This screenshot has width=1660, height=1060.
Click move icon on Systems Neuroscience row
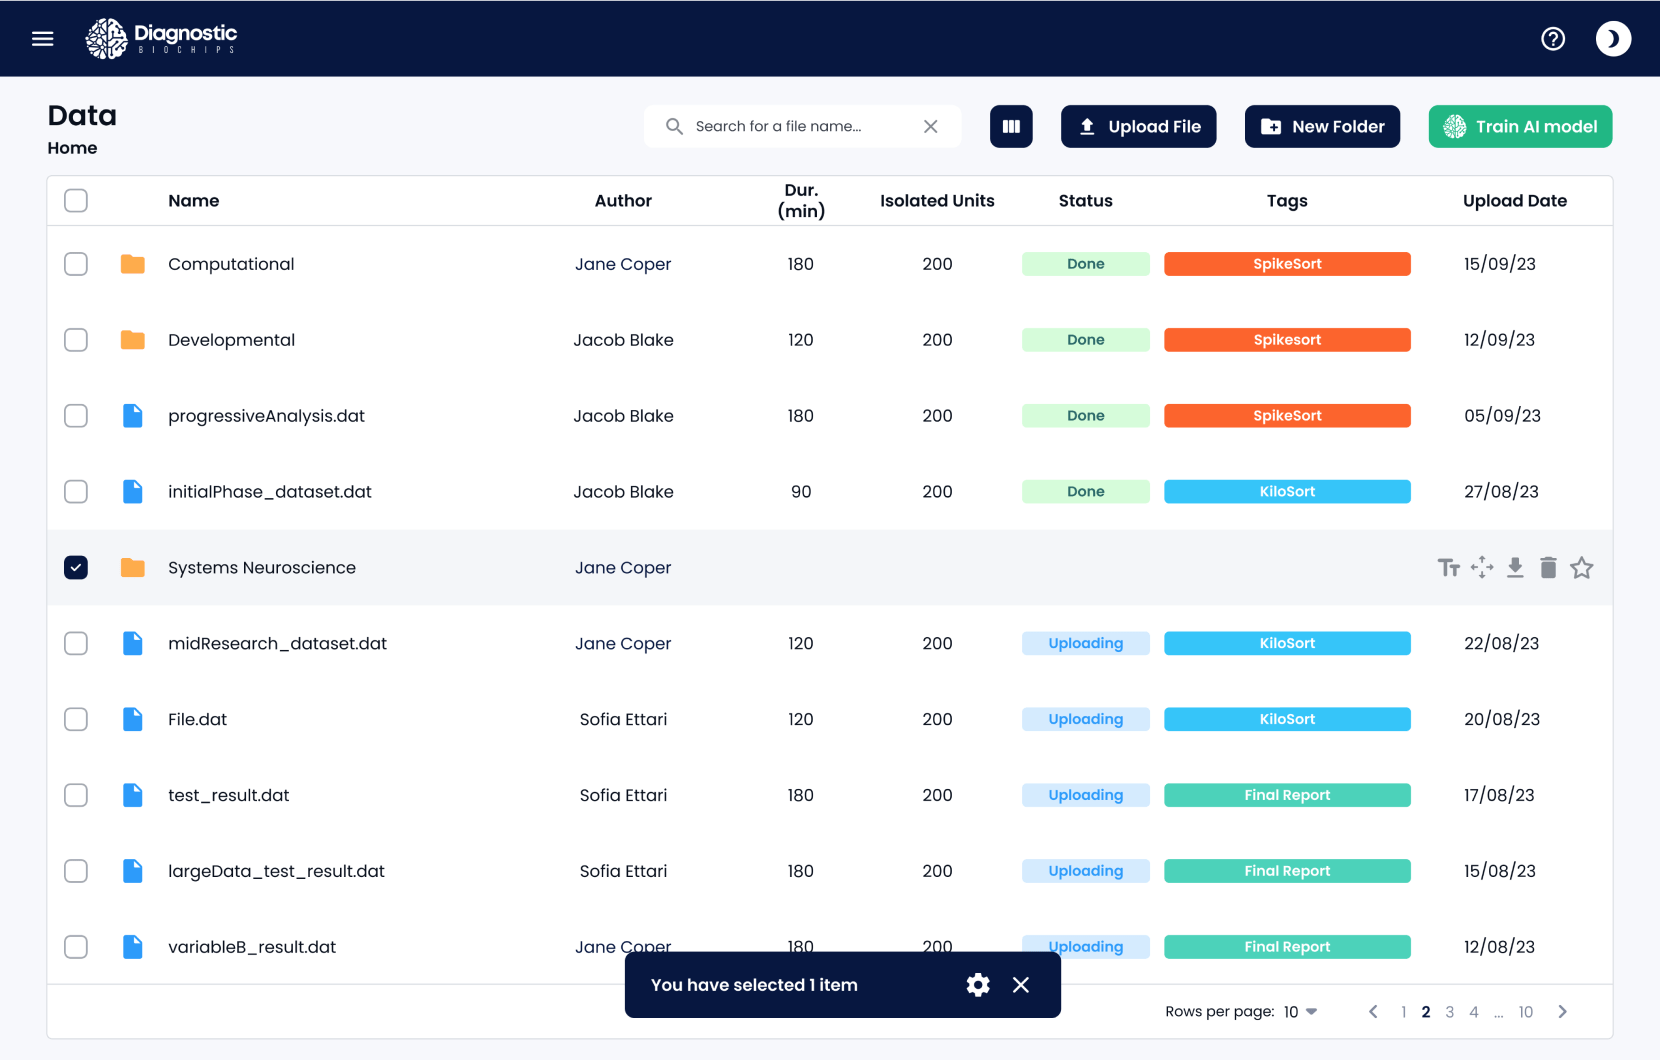click(1482, 568)
